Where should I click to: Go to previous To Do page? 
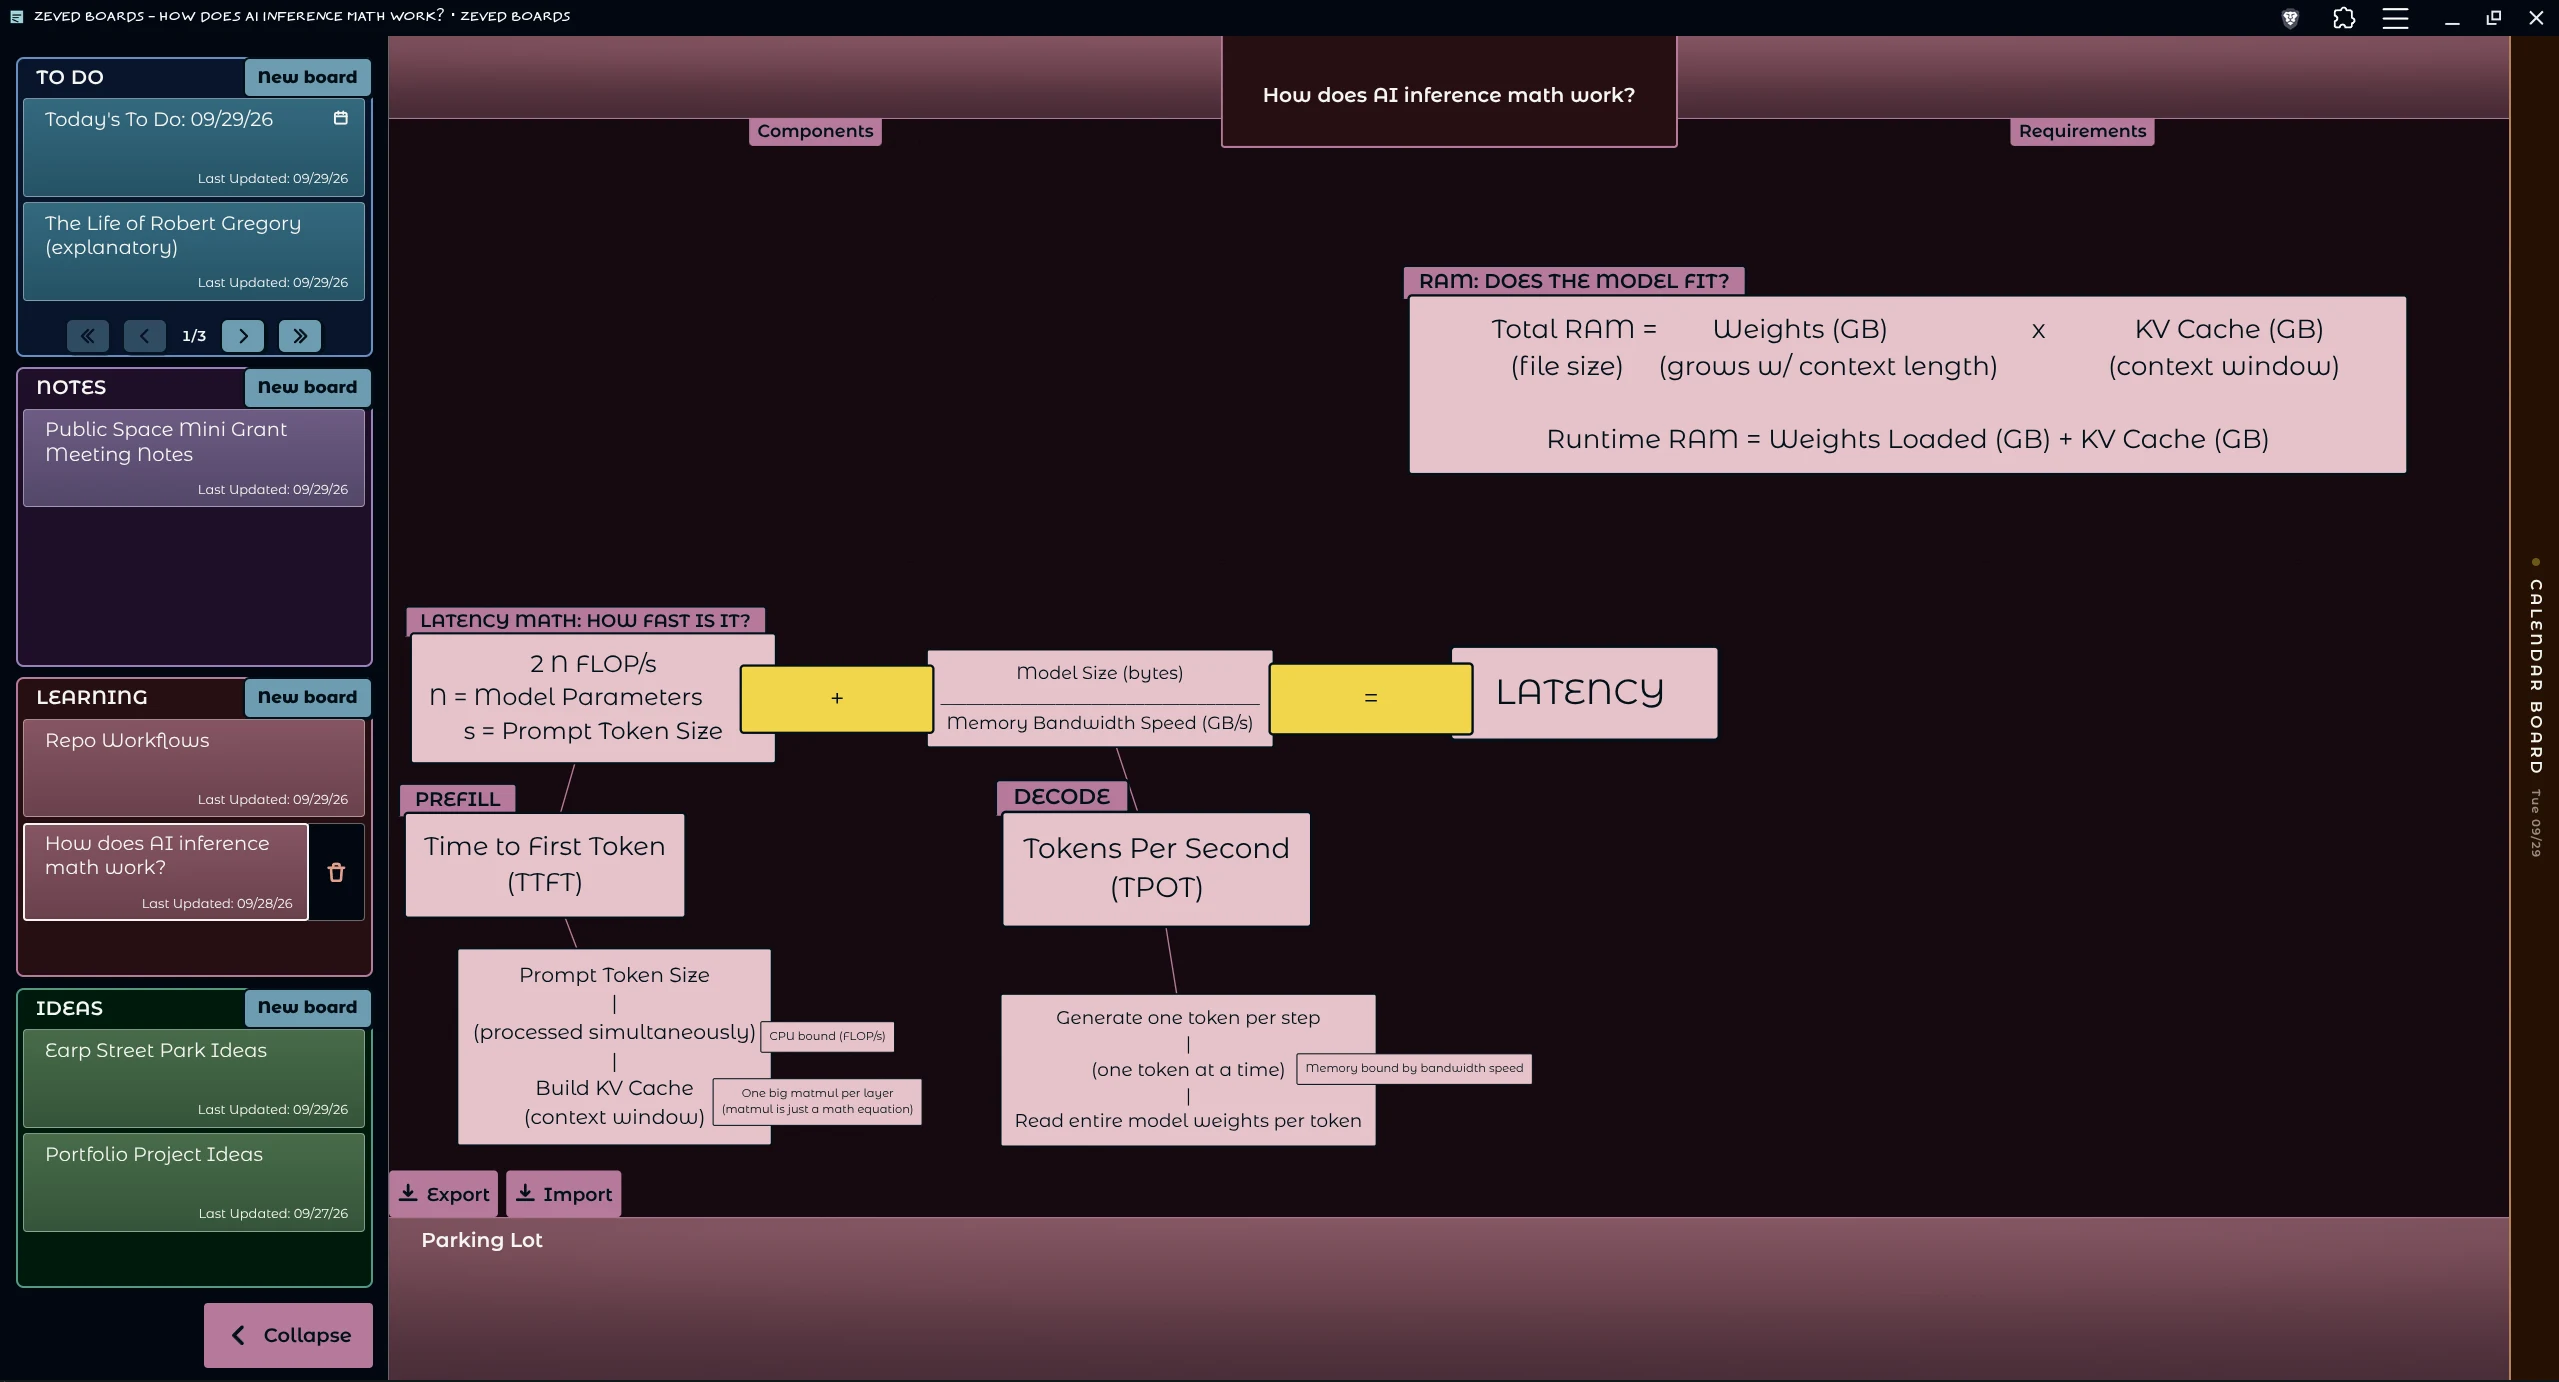145,336
